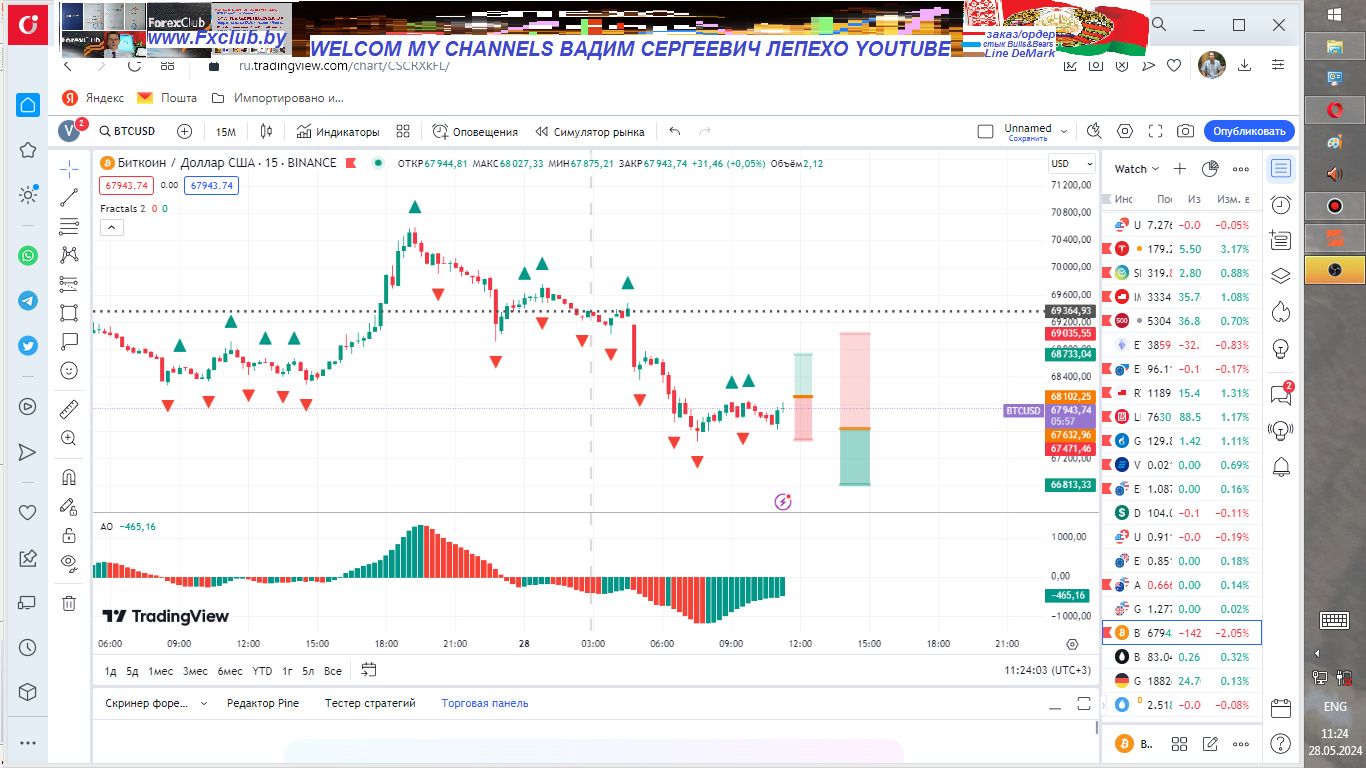Open the notifications bell panel
The height and width of the screenshot is (768, 1366).
coord(1280,466)
